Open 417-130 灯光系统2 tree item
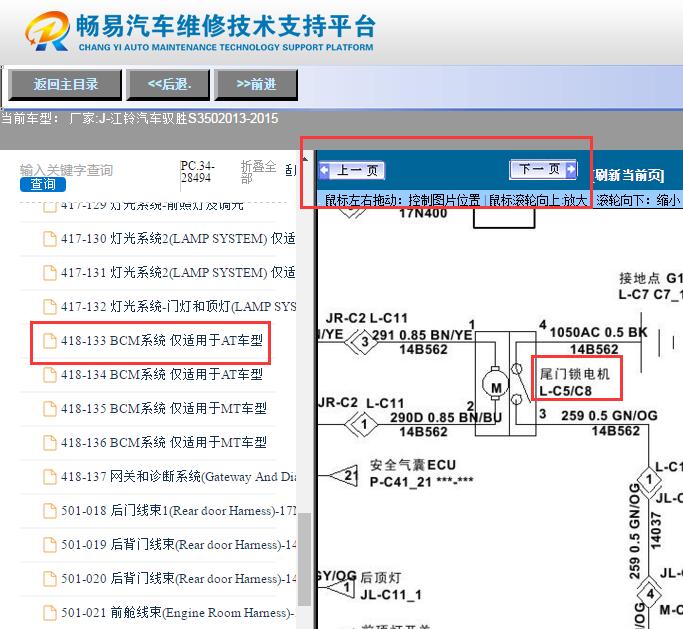 178,239
